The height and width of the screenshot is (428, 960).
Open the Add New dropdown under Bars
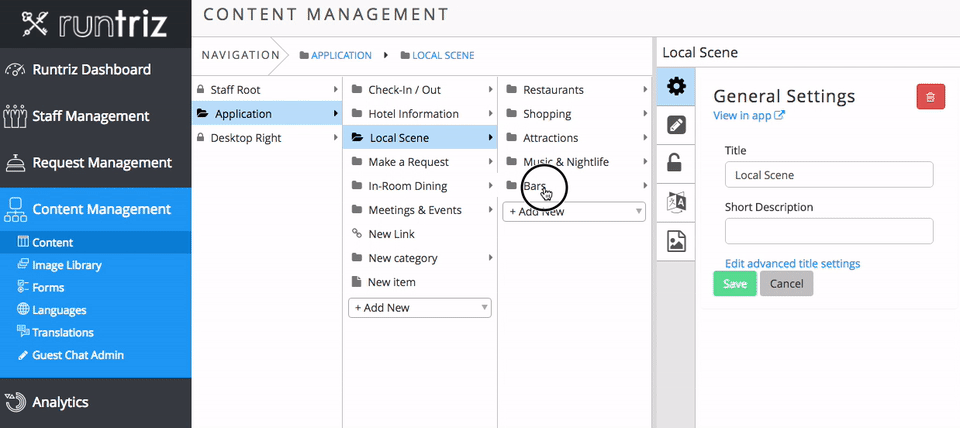(574, 211)
